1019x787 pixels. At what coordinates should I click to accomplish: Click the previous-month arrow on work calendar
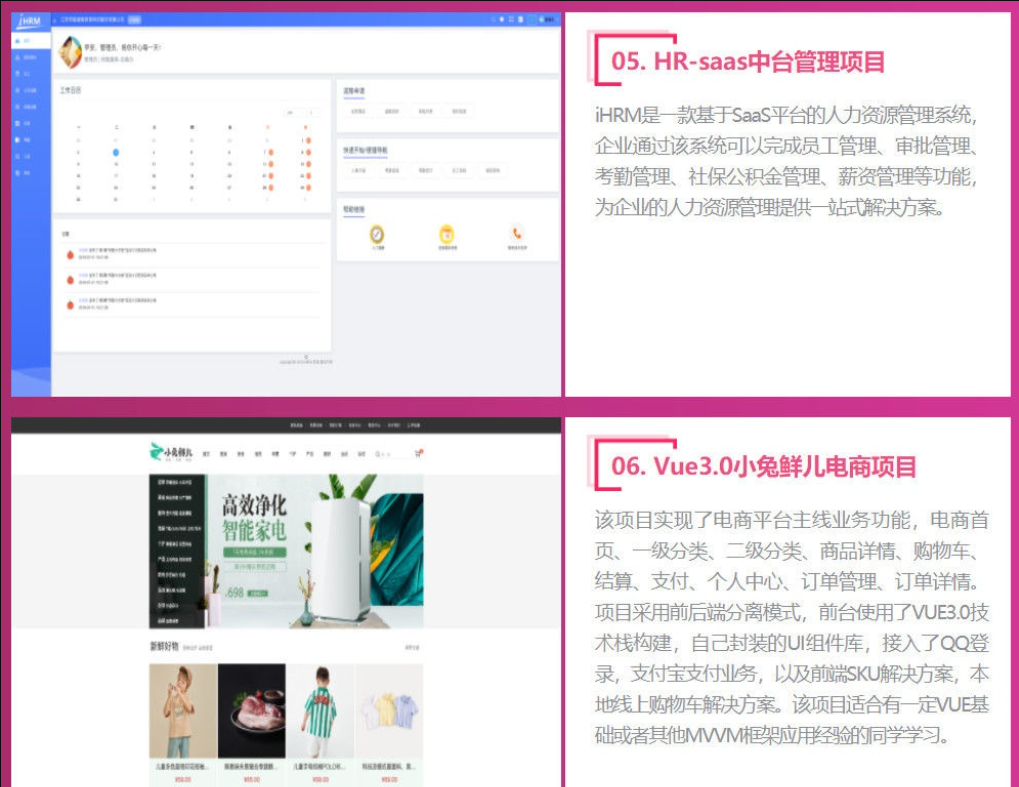click(x=303, y=112)
